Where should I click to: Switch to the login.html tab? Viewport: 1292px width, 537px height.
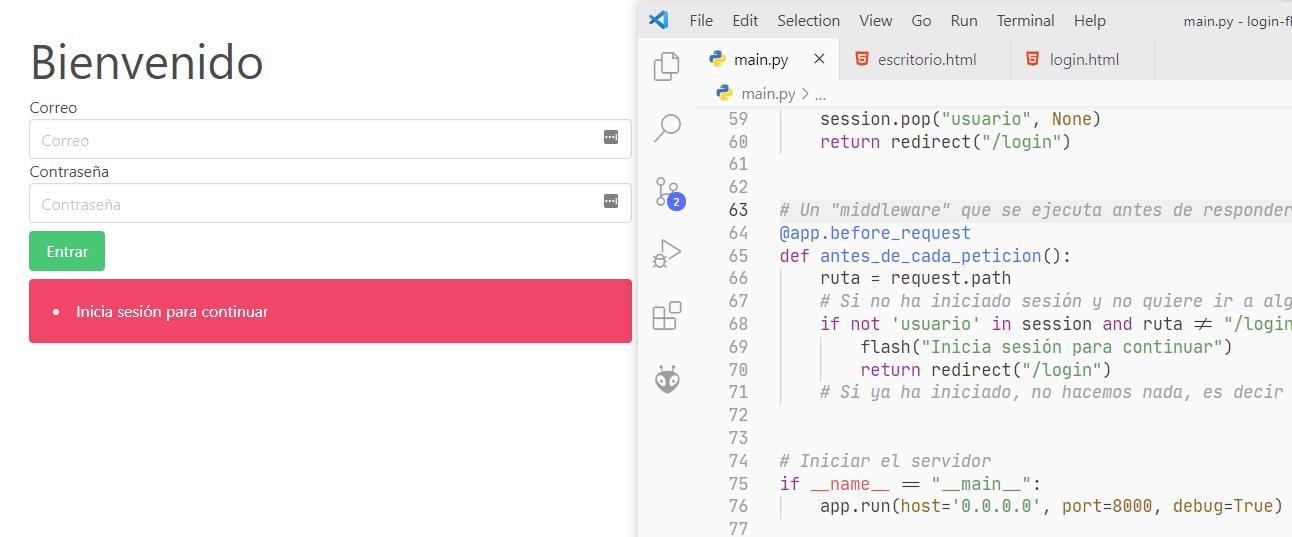[x=1083, y=59]
